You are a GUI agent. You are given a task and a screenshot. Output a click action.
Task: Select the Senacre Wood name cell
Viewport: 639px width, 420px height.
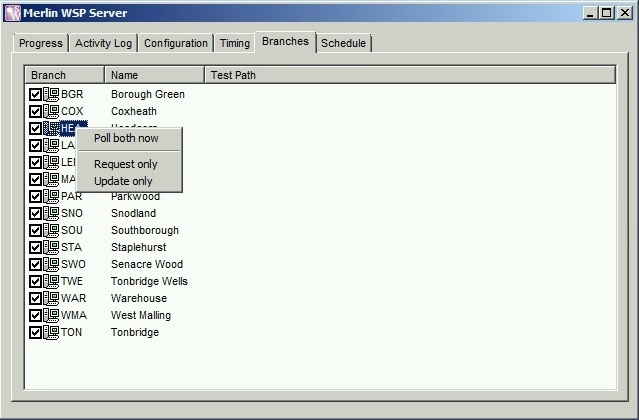click(147, 264)
